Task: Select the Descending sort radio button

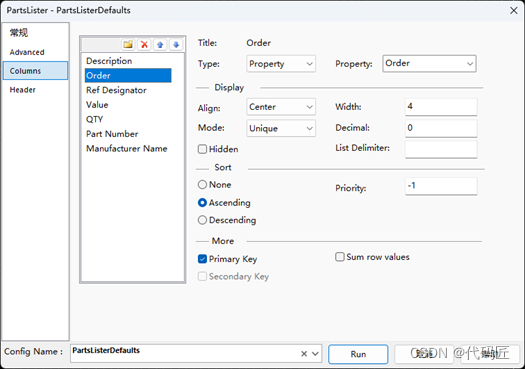Action: pyautogui.click(x=202, y=220)
